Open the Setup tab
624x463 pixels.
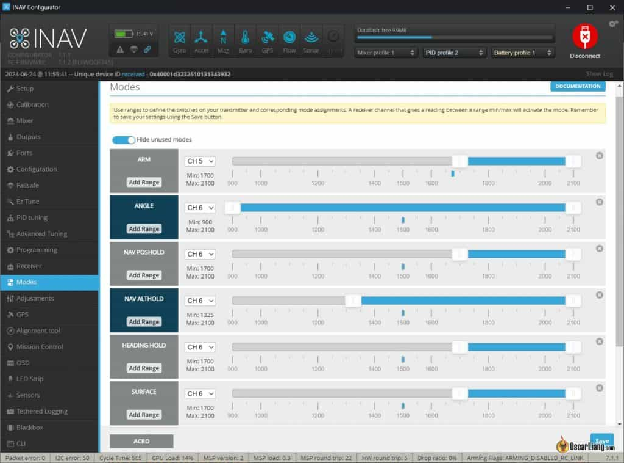49,89
